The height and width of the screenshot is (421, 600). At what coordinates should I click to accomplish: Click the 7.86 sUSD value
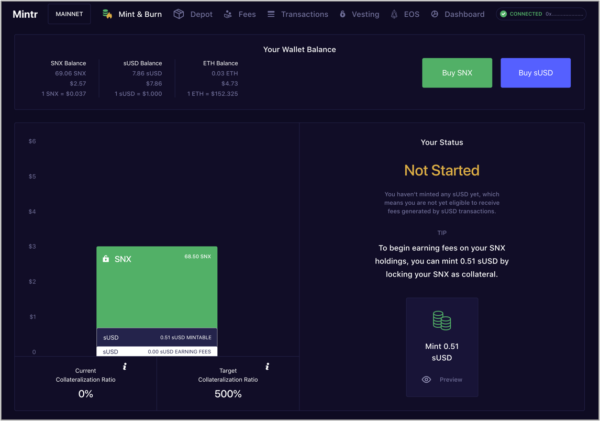pos(147,73)
